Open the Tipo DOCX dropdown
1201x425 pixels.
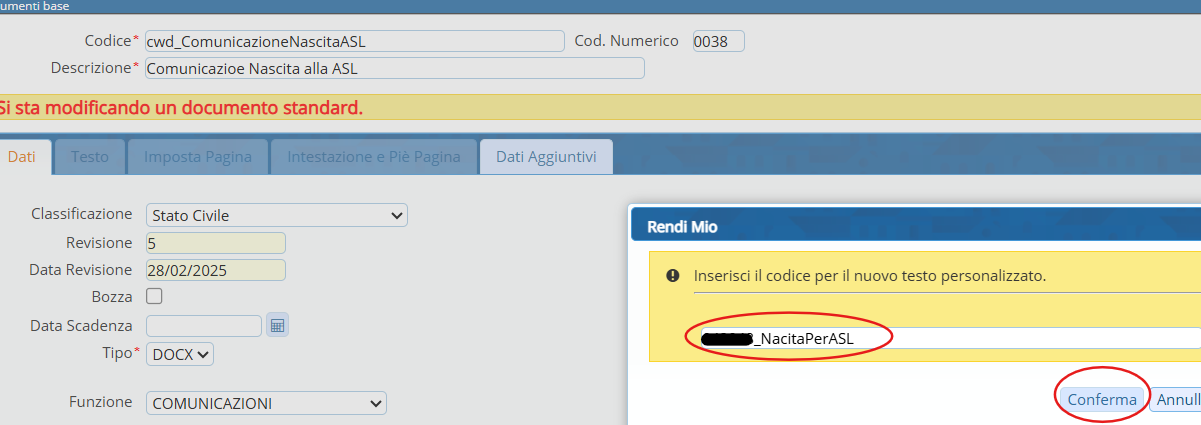(x=180, y=353)
